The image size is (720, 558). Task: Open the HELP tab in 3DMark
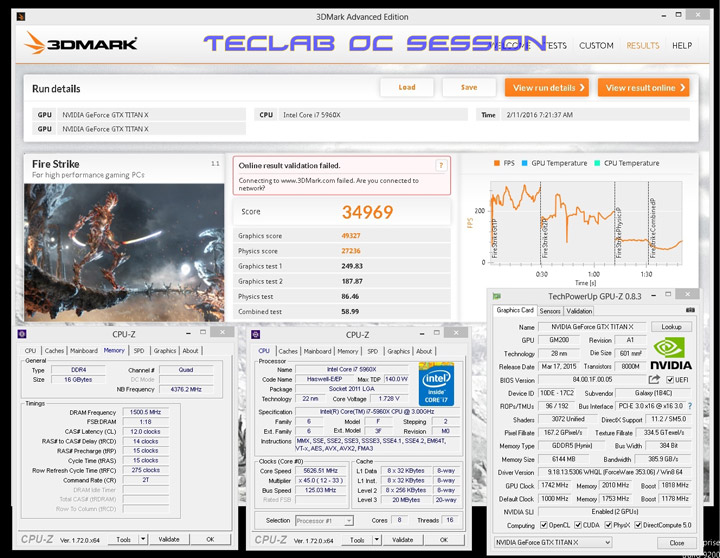click(x=682, y=45)
